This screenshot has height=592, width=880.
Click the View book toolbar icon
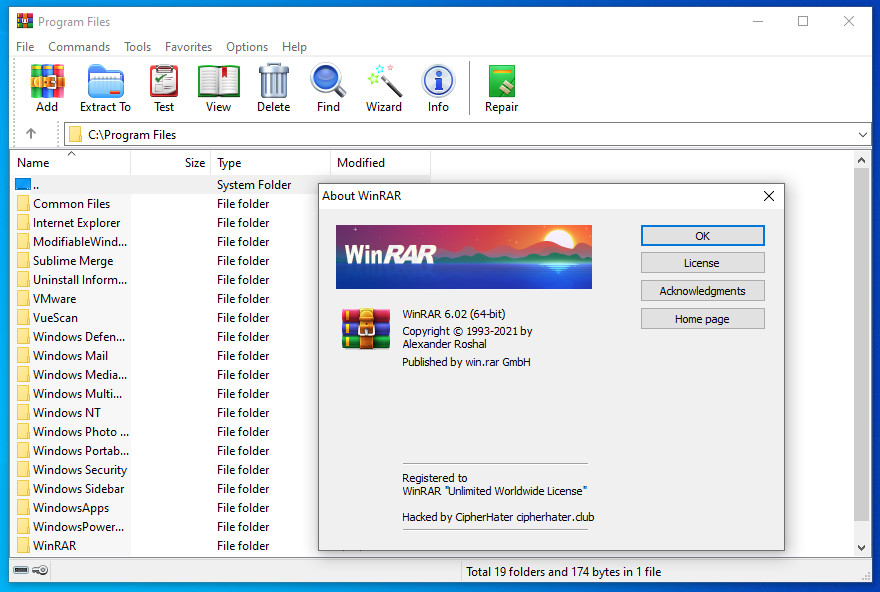[x=218, y=82]
